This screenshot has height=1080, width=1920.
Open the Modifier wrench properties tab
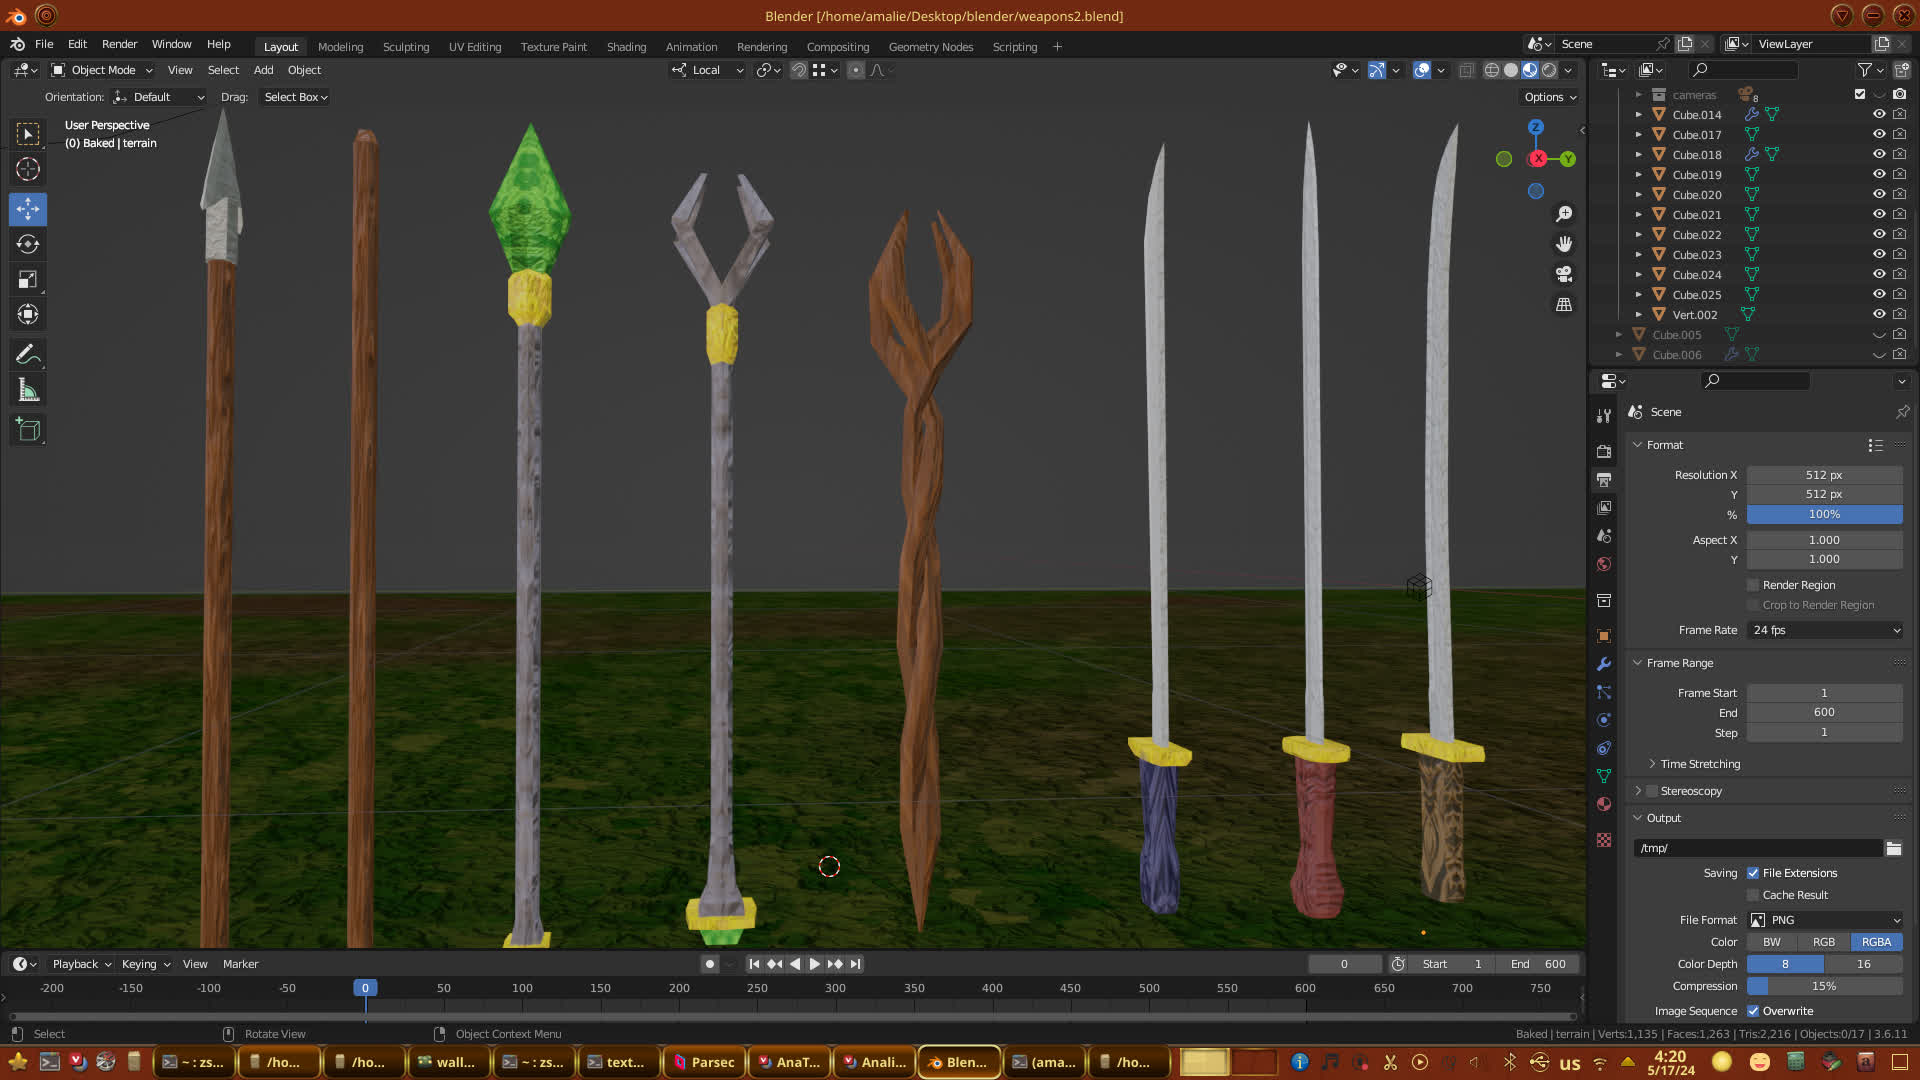[1604, 664]
